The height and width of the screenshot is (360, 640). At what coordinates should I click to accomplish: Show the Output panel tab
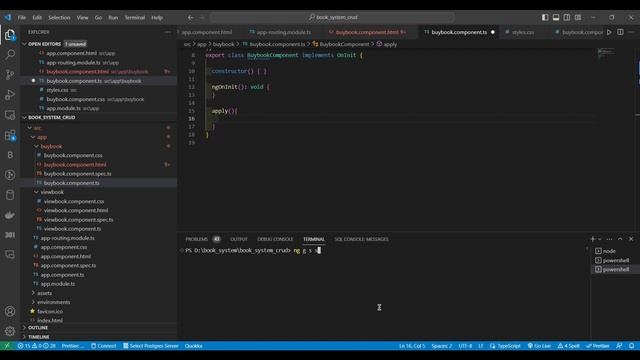tap(239, 239)
